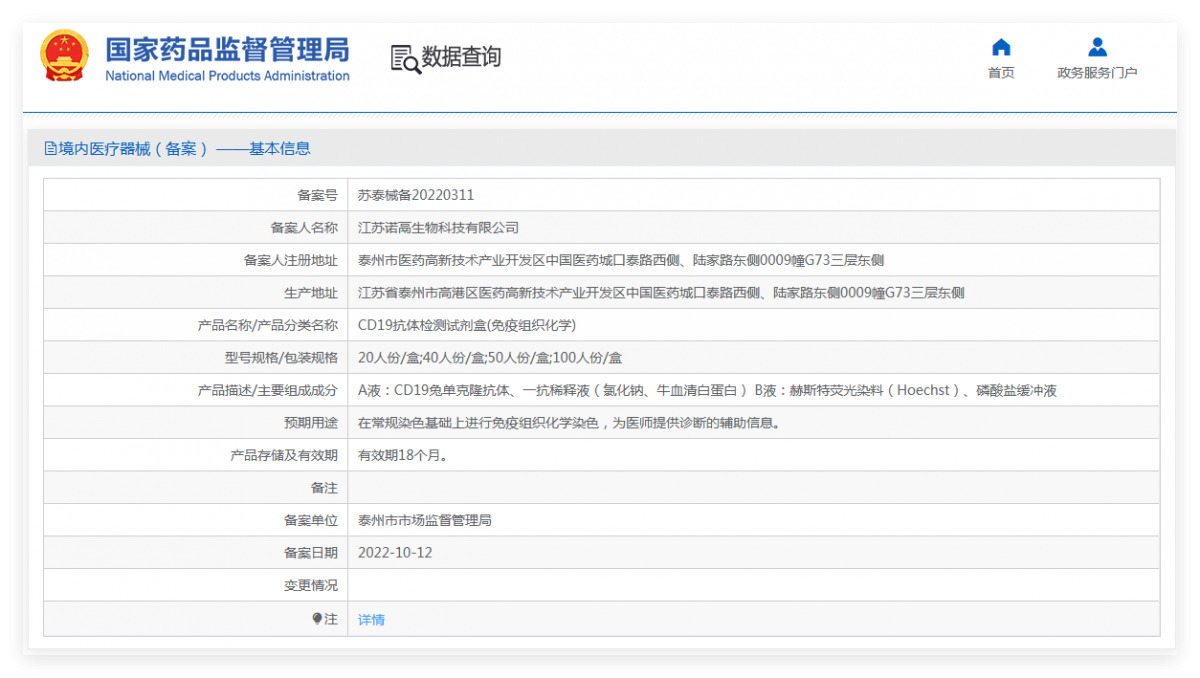Click the 备案号 label cell
1200x678 pixels.
tap(196, 195)
